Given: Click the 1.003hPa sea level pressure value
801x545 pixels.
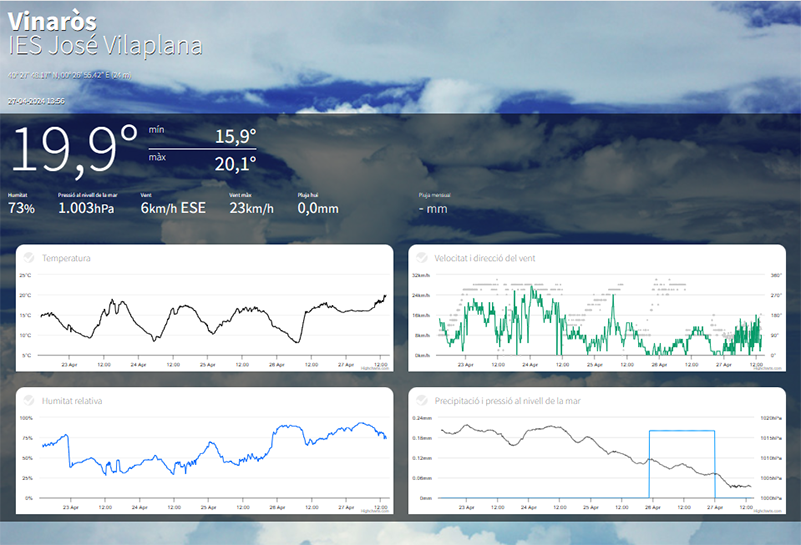Looking at the screenshot, I should 86,209.
